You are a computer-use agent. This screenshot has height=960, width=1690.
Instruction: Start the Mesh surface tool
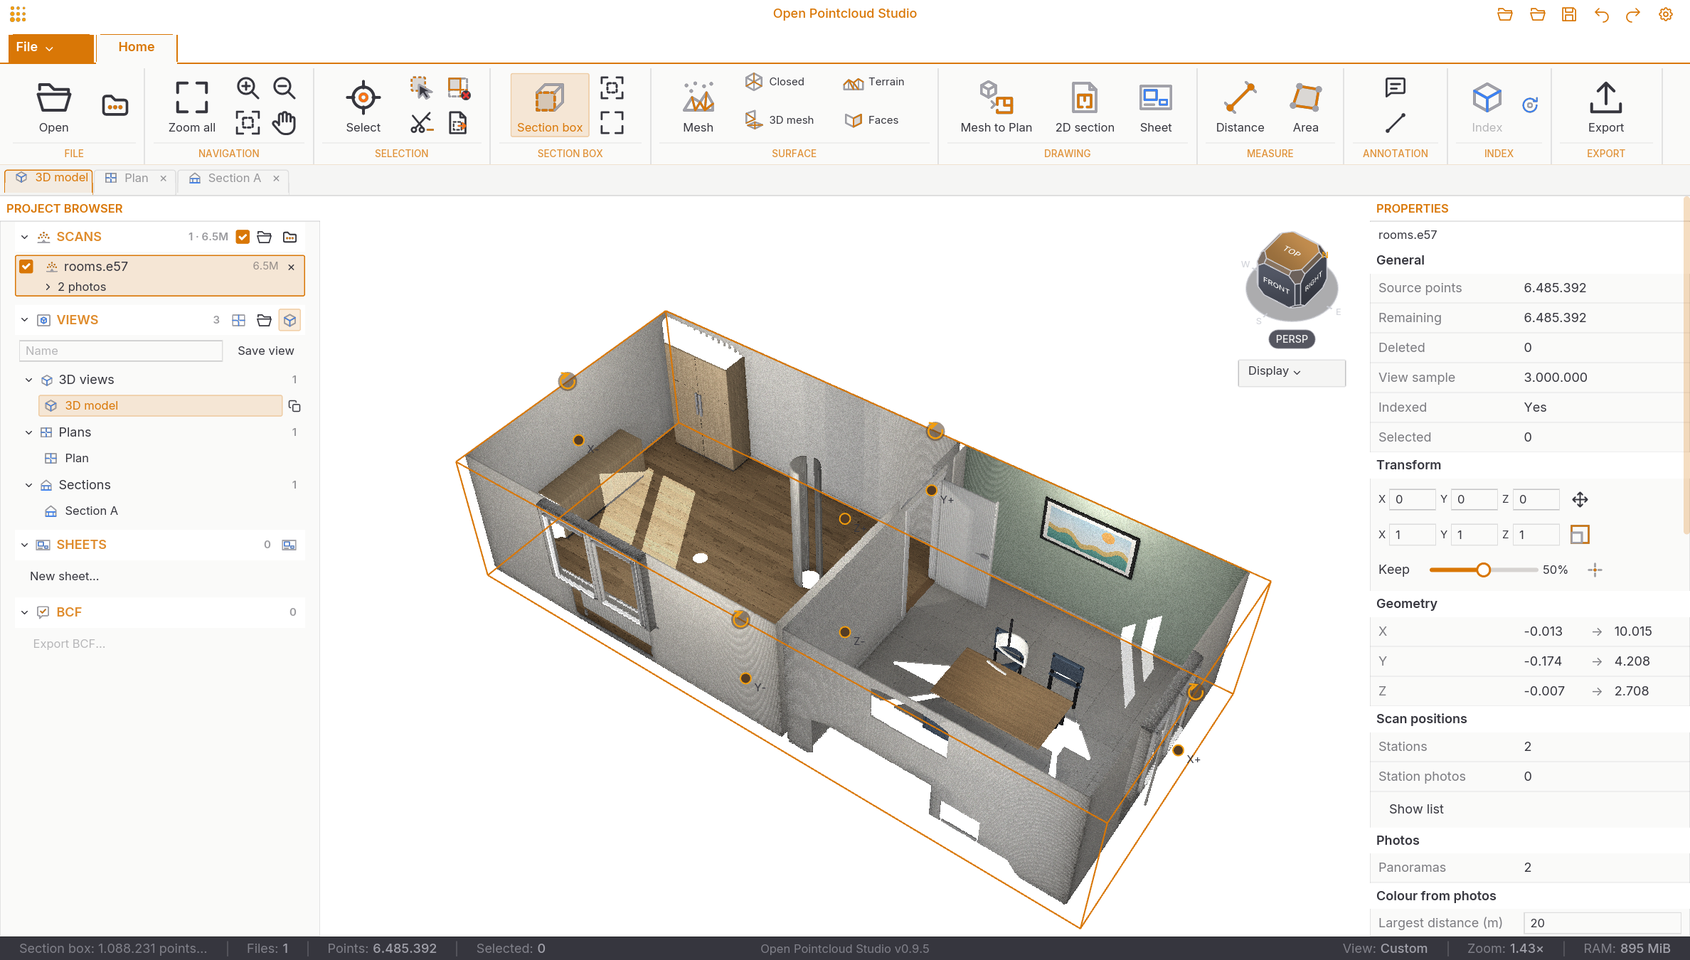coord(698,106)
